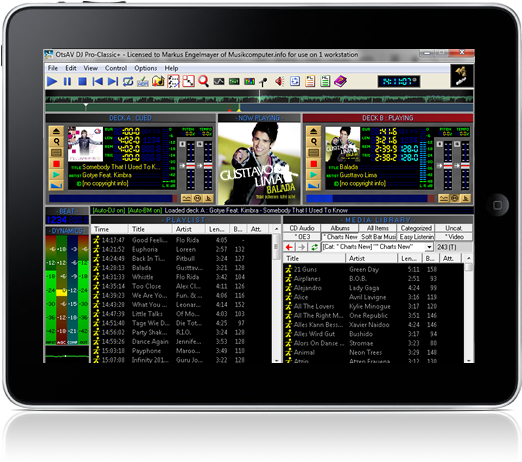Choose the Soft Bar Music category button

pyautogui.click(x=378, y=237)
